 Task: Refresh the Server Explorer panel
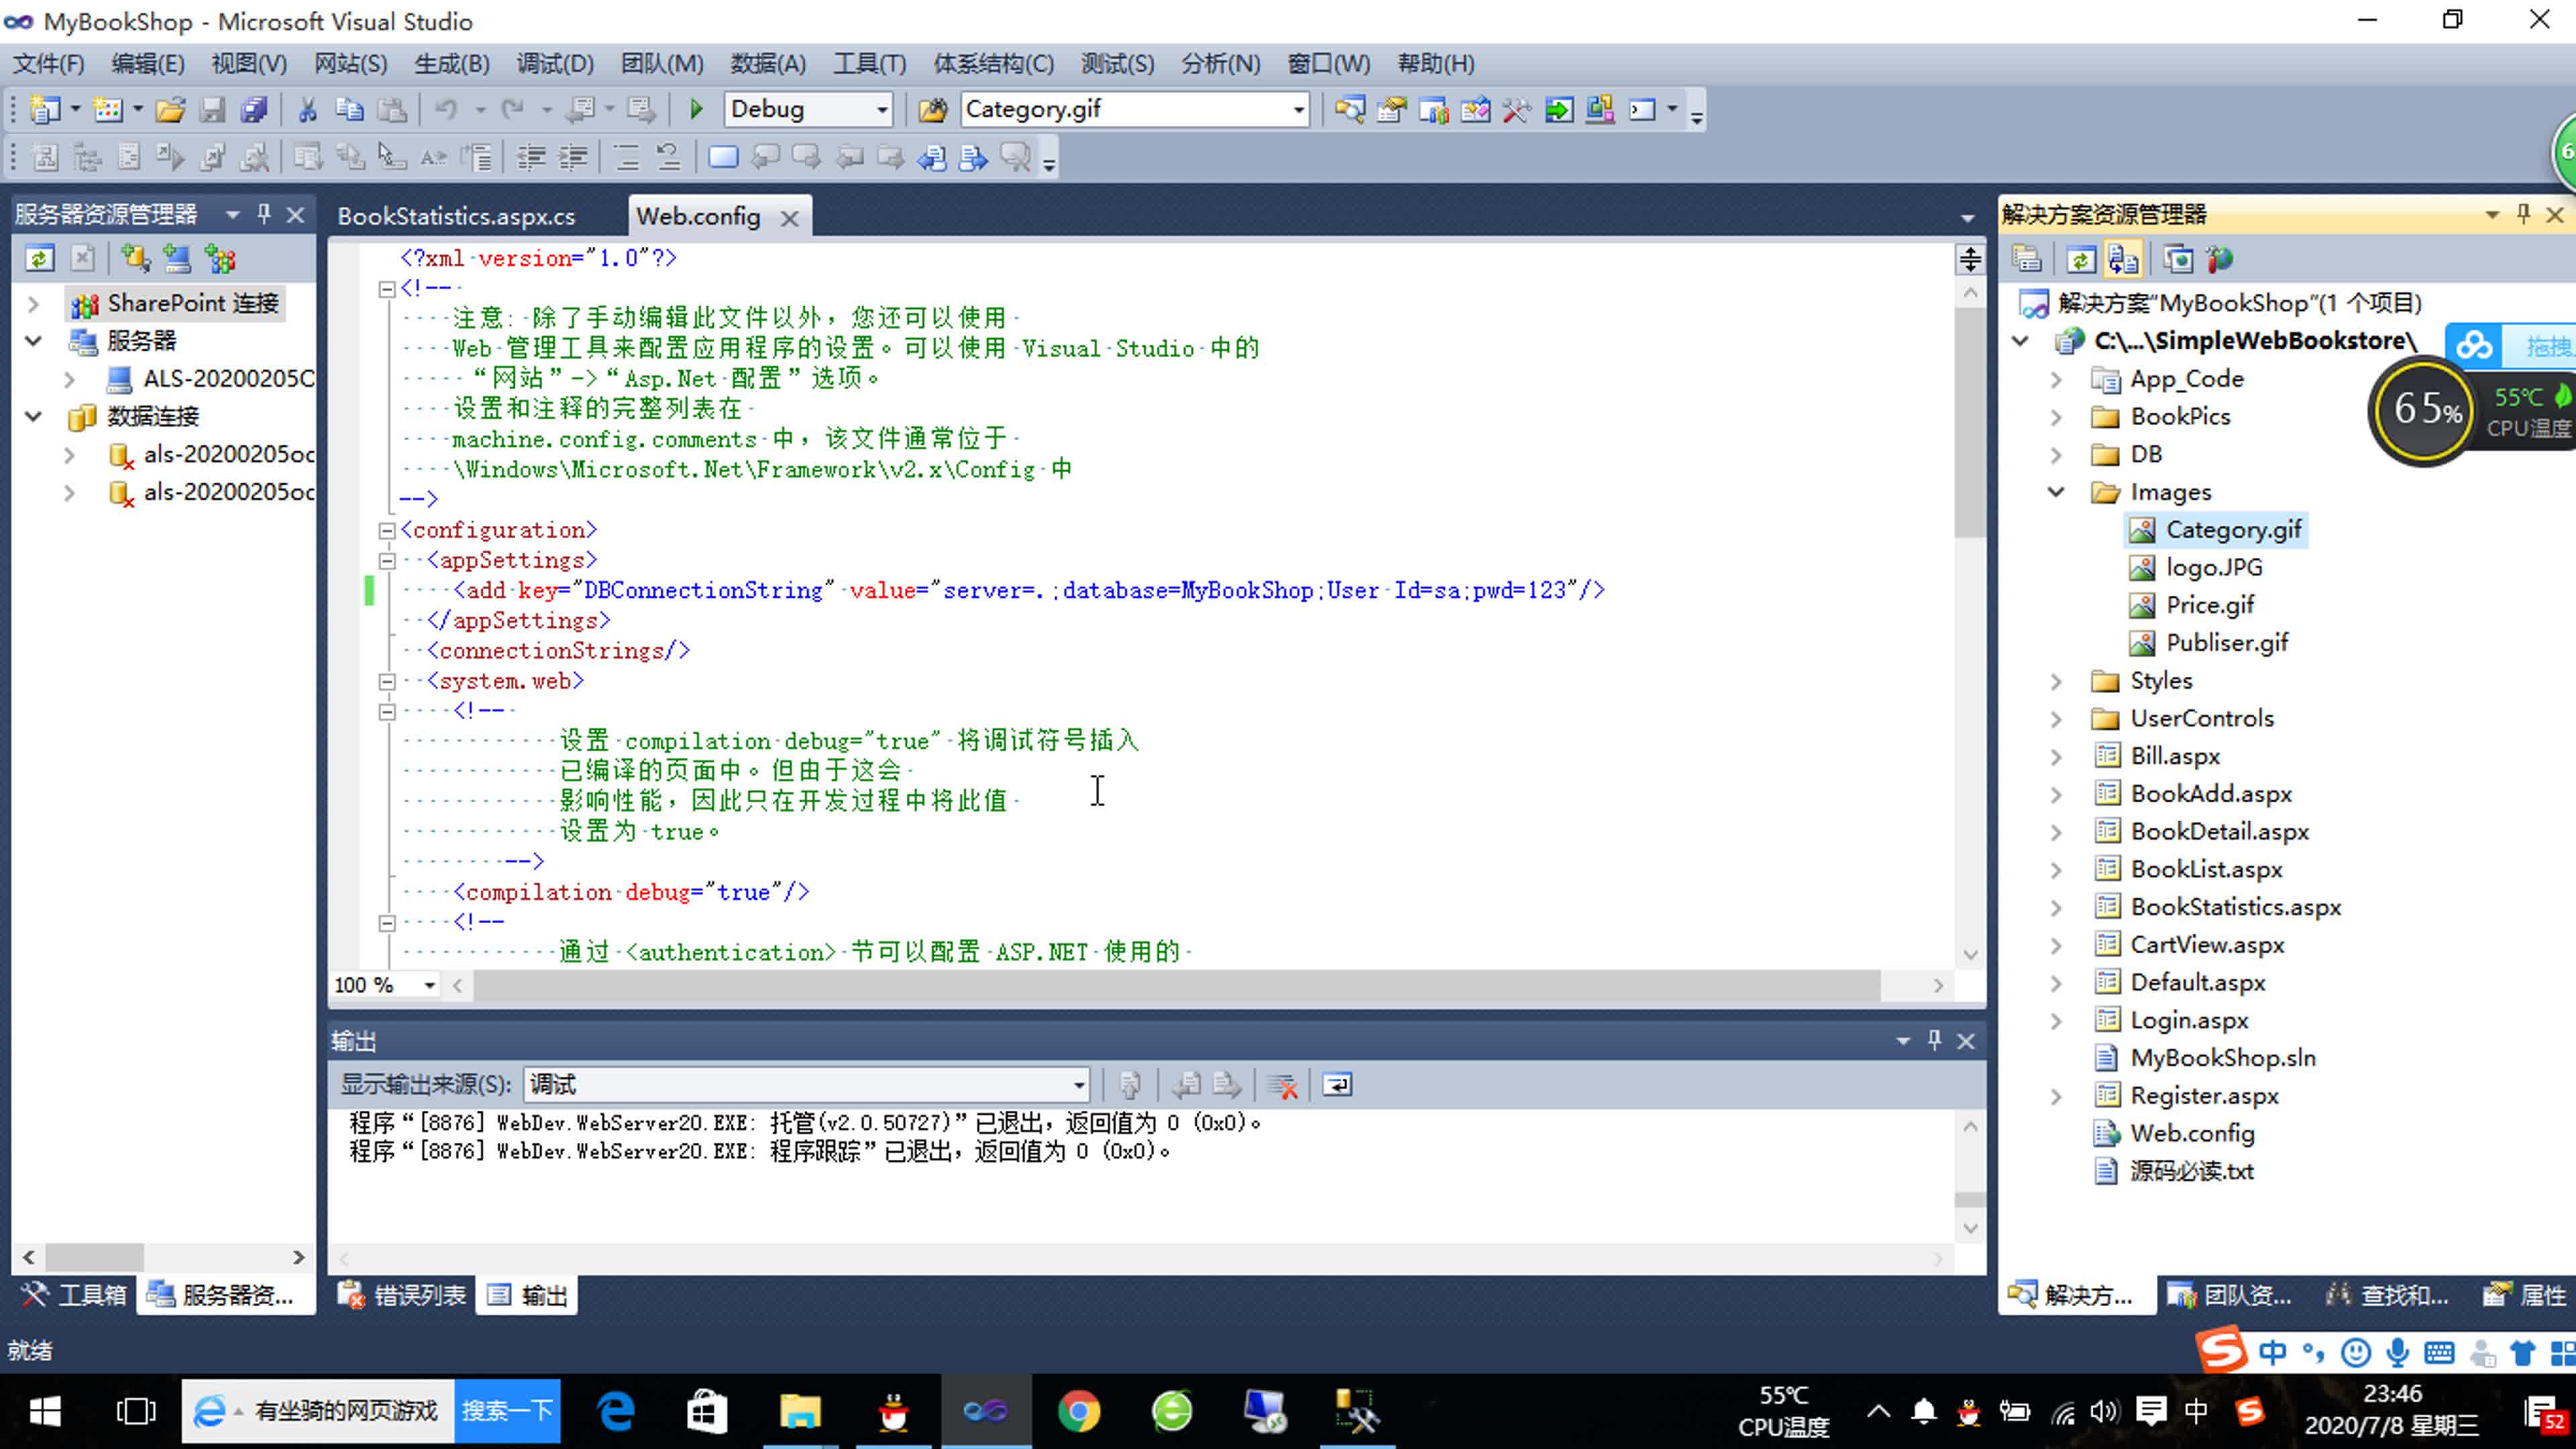[39, 259]
